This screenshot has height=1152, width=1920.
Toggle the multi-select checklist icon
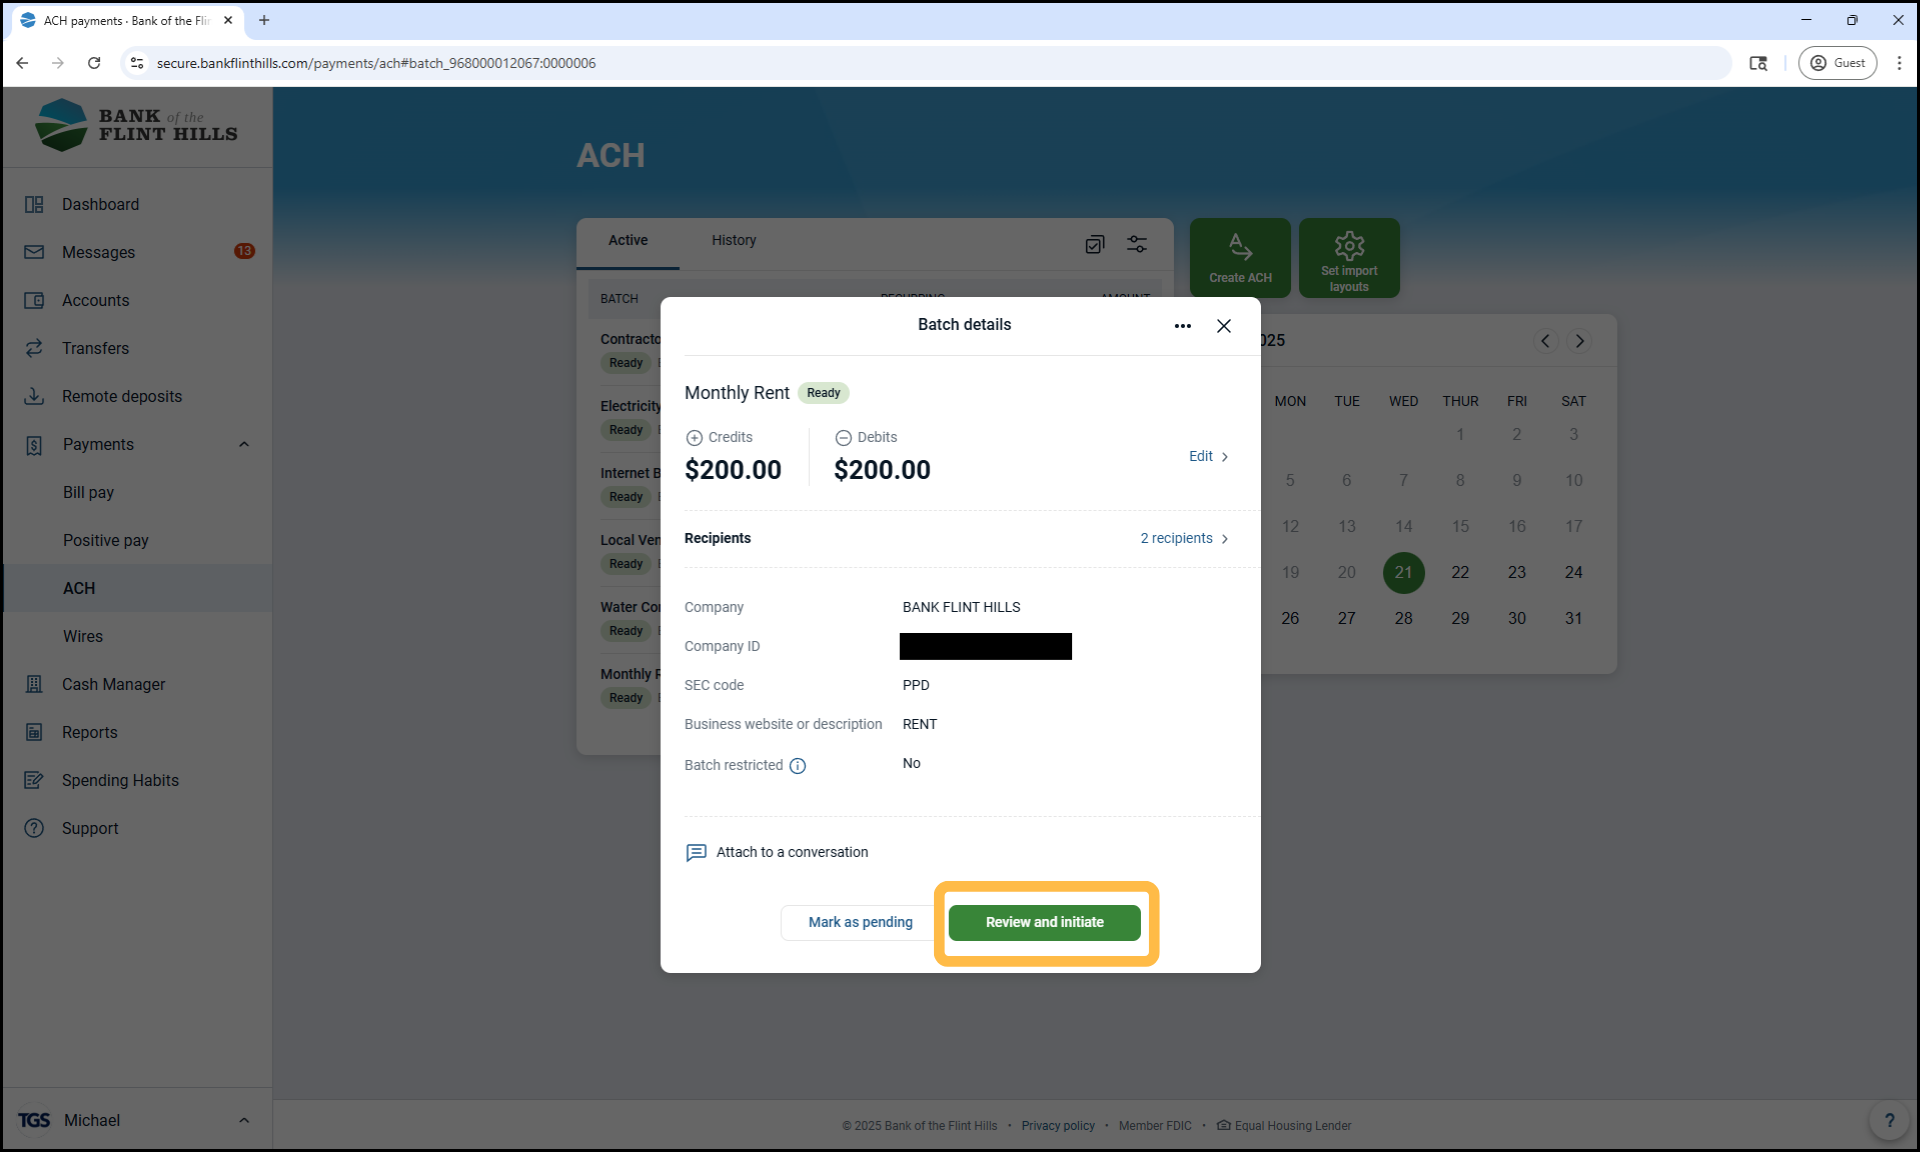coord(1094,244)
